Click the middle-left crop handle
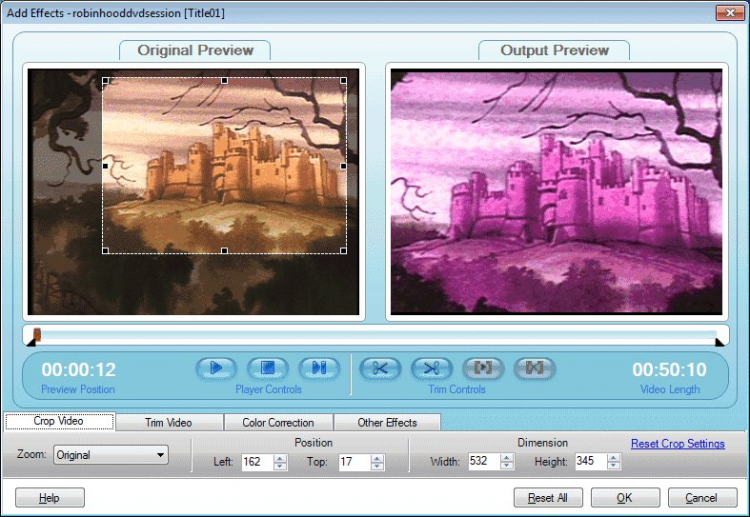The image size is (750, 517). click(106, 166)
